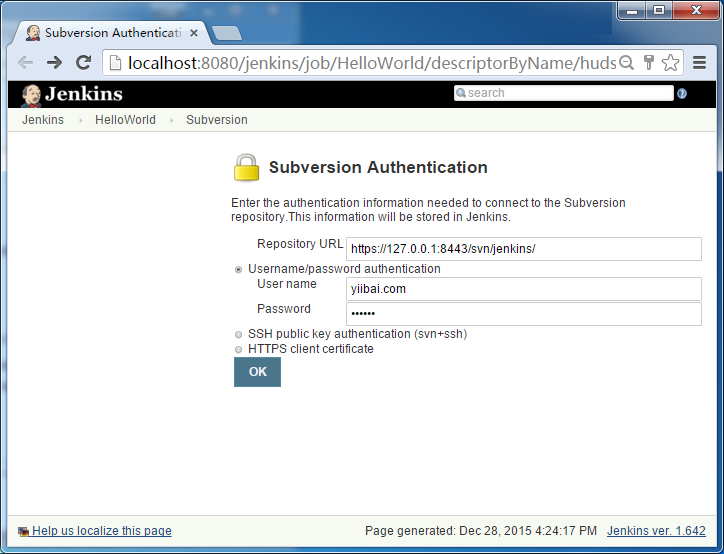Click the HelloWorld breadcrumb link
Screen dimensions: 724x554
125,120
